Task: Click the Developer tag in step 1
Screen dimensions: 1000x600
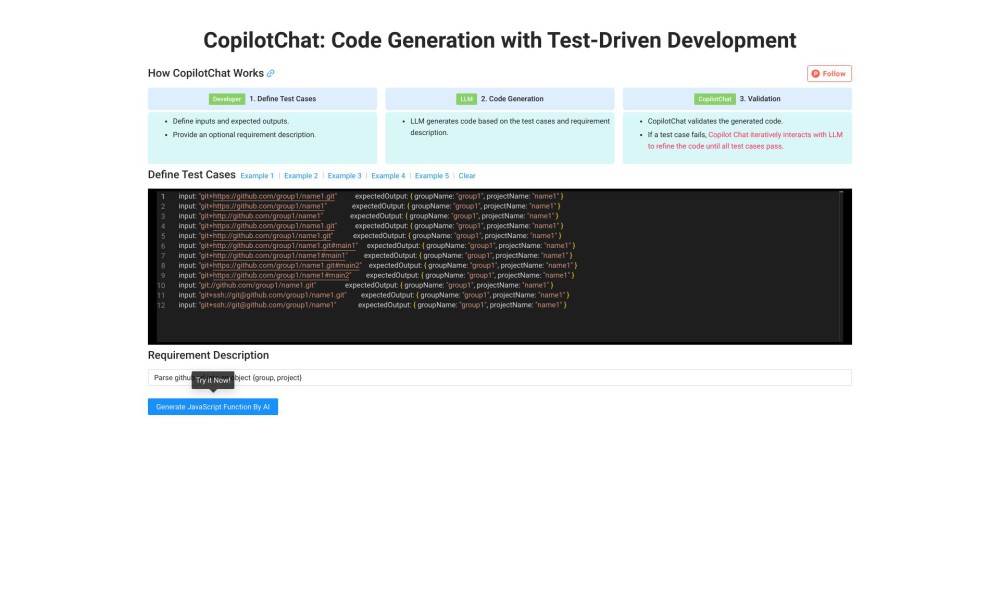Action: click(227, 99)
